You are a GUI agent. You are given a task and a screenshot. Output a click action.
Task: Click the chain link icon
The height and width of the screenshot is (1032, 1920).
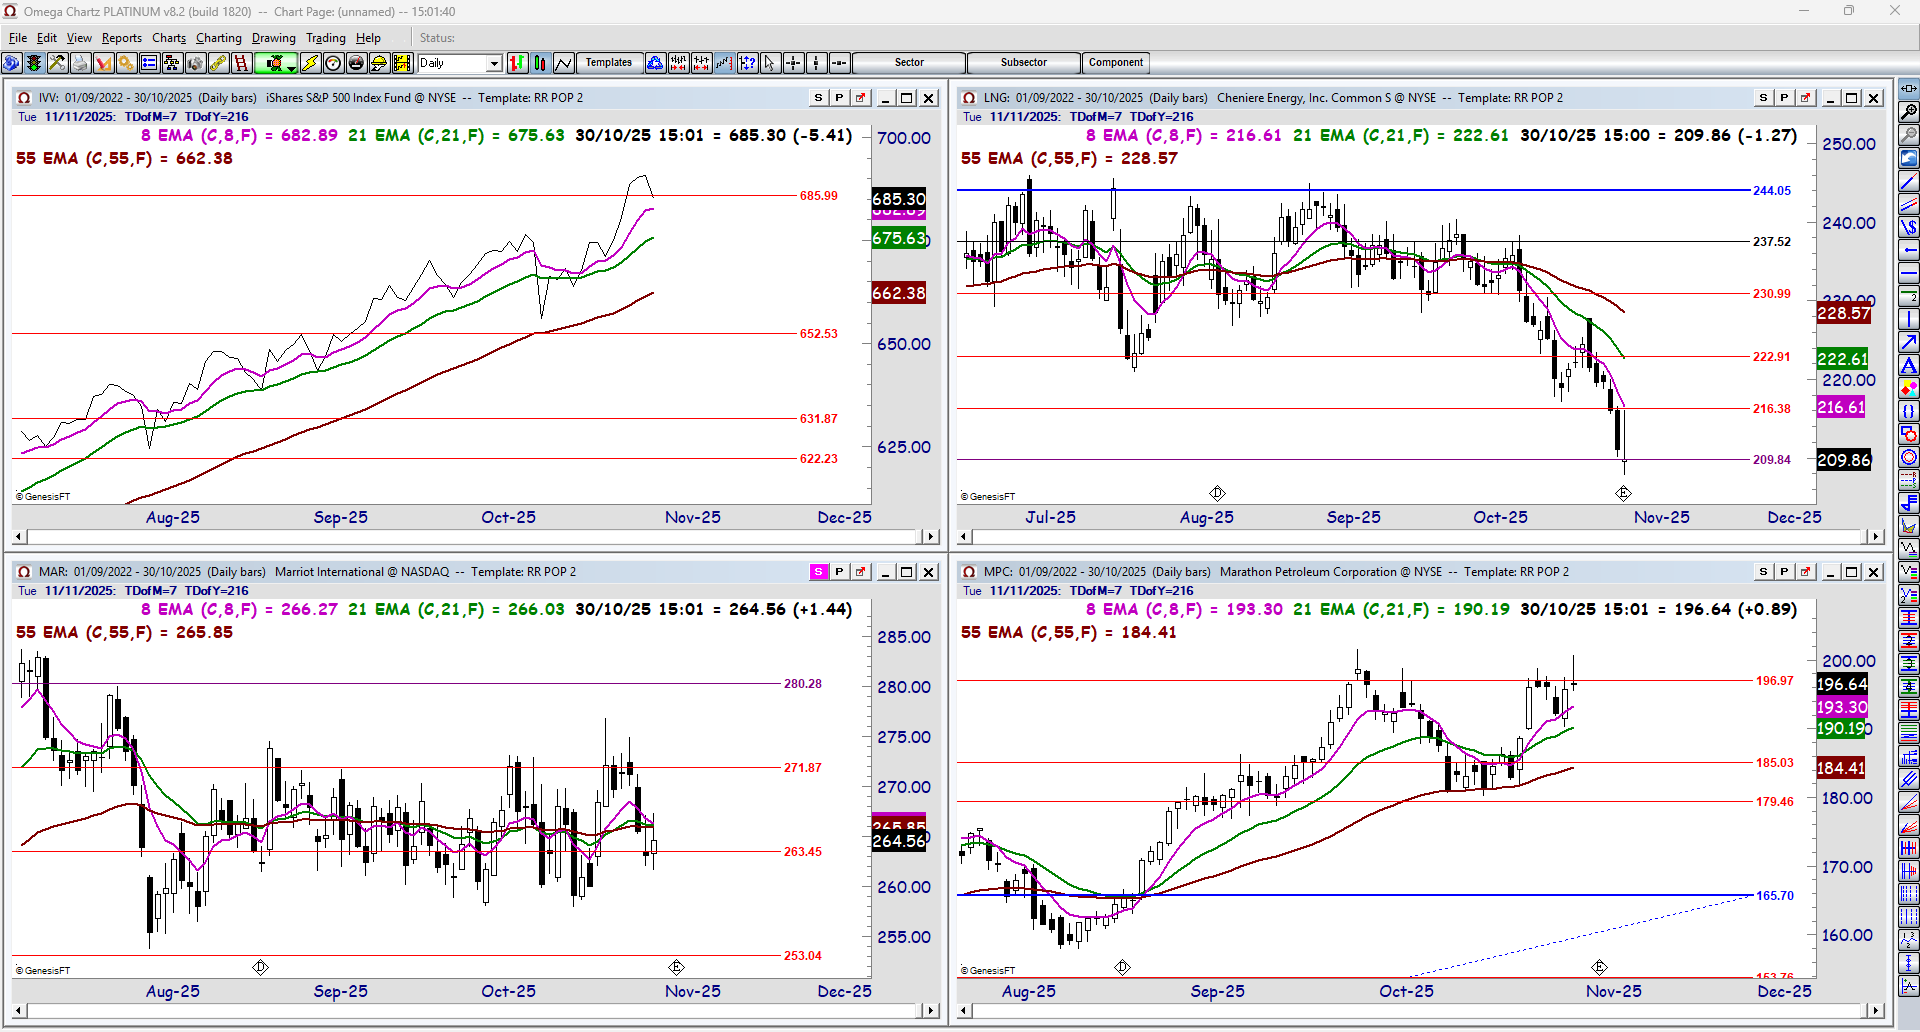pyautogui.click(x=218, y=63)
